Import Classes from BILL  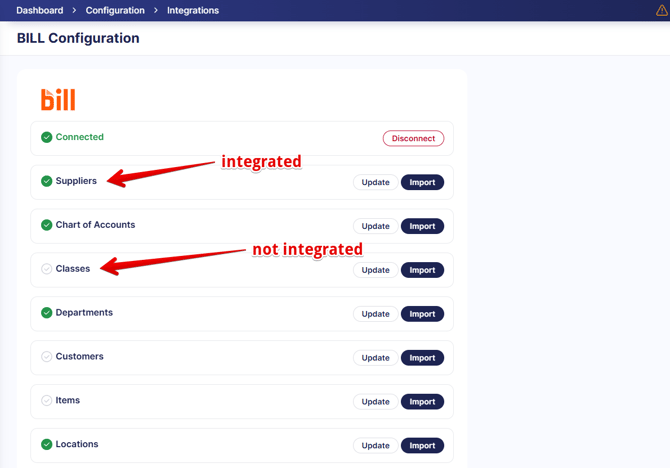422,270
